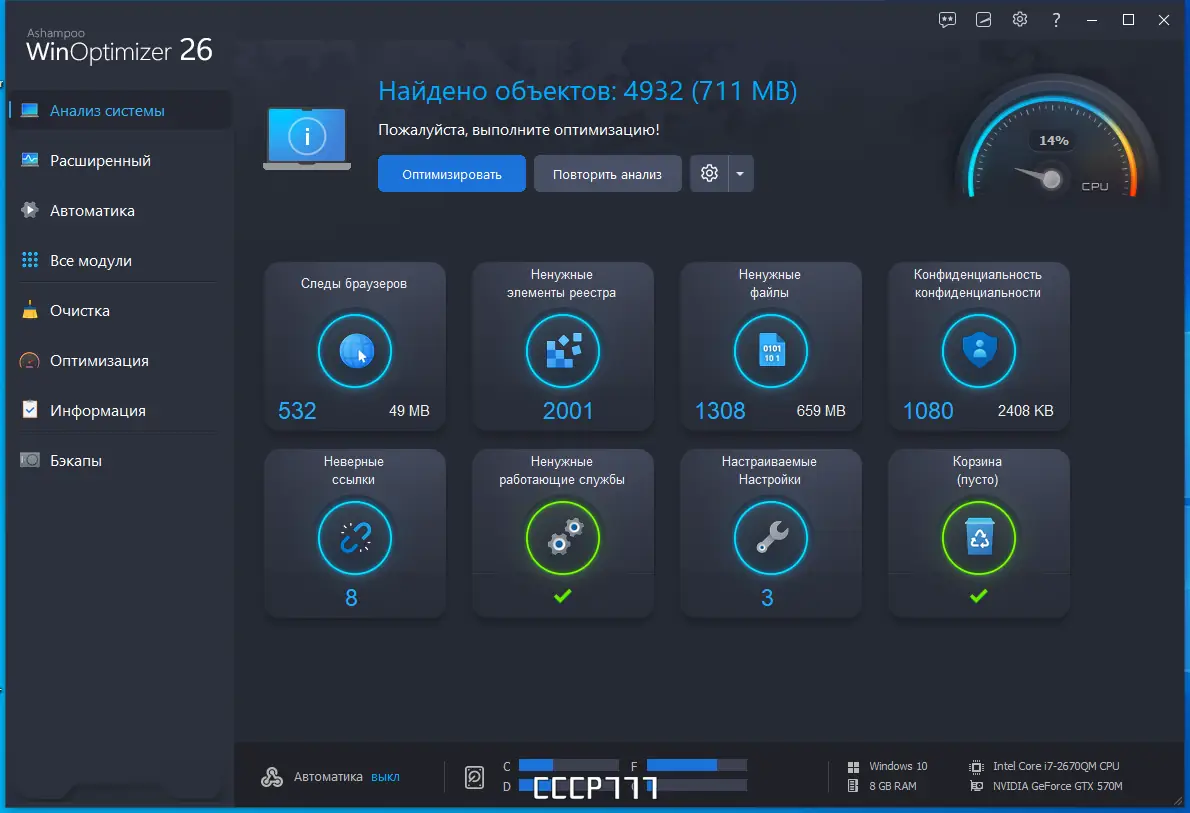
Task: Click the registry cleaner icon for unneeded entries
Action: tap(563, 351)
